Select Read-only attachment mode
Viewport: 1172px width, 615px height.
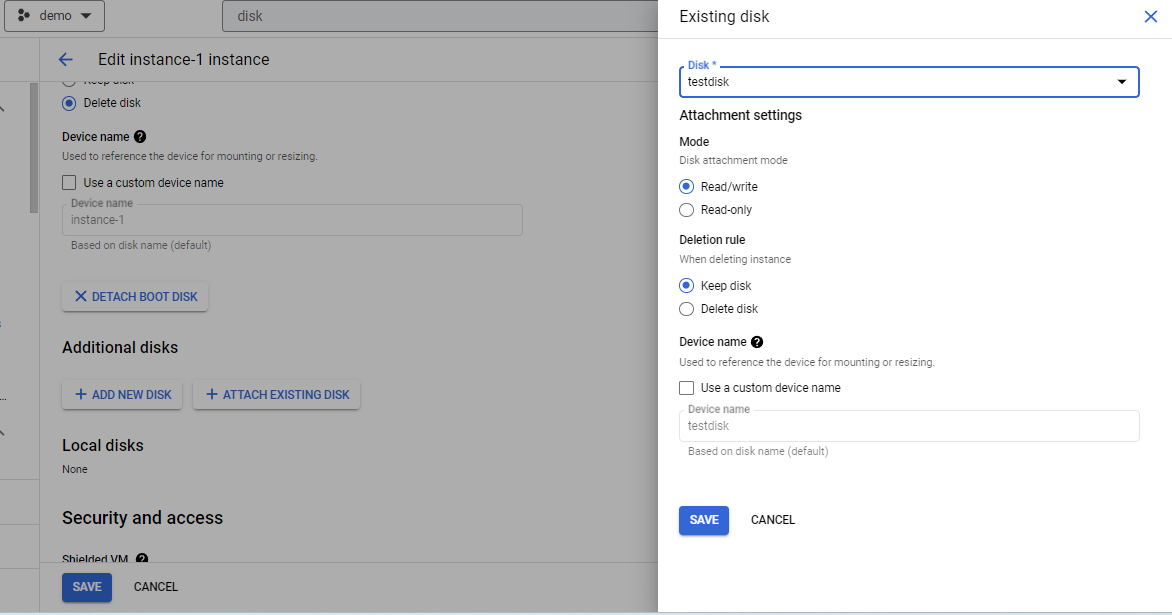click(686, 209)
